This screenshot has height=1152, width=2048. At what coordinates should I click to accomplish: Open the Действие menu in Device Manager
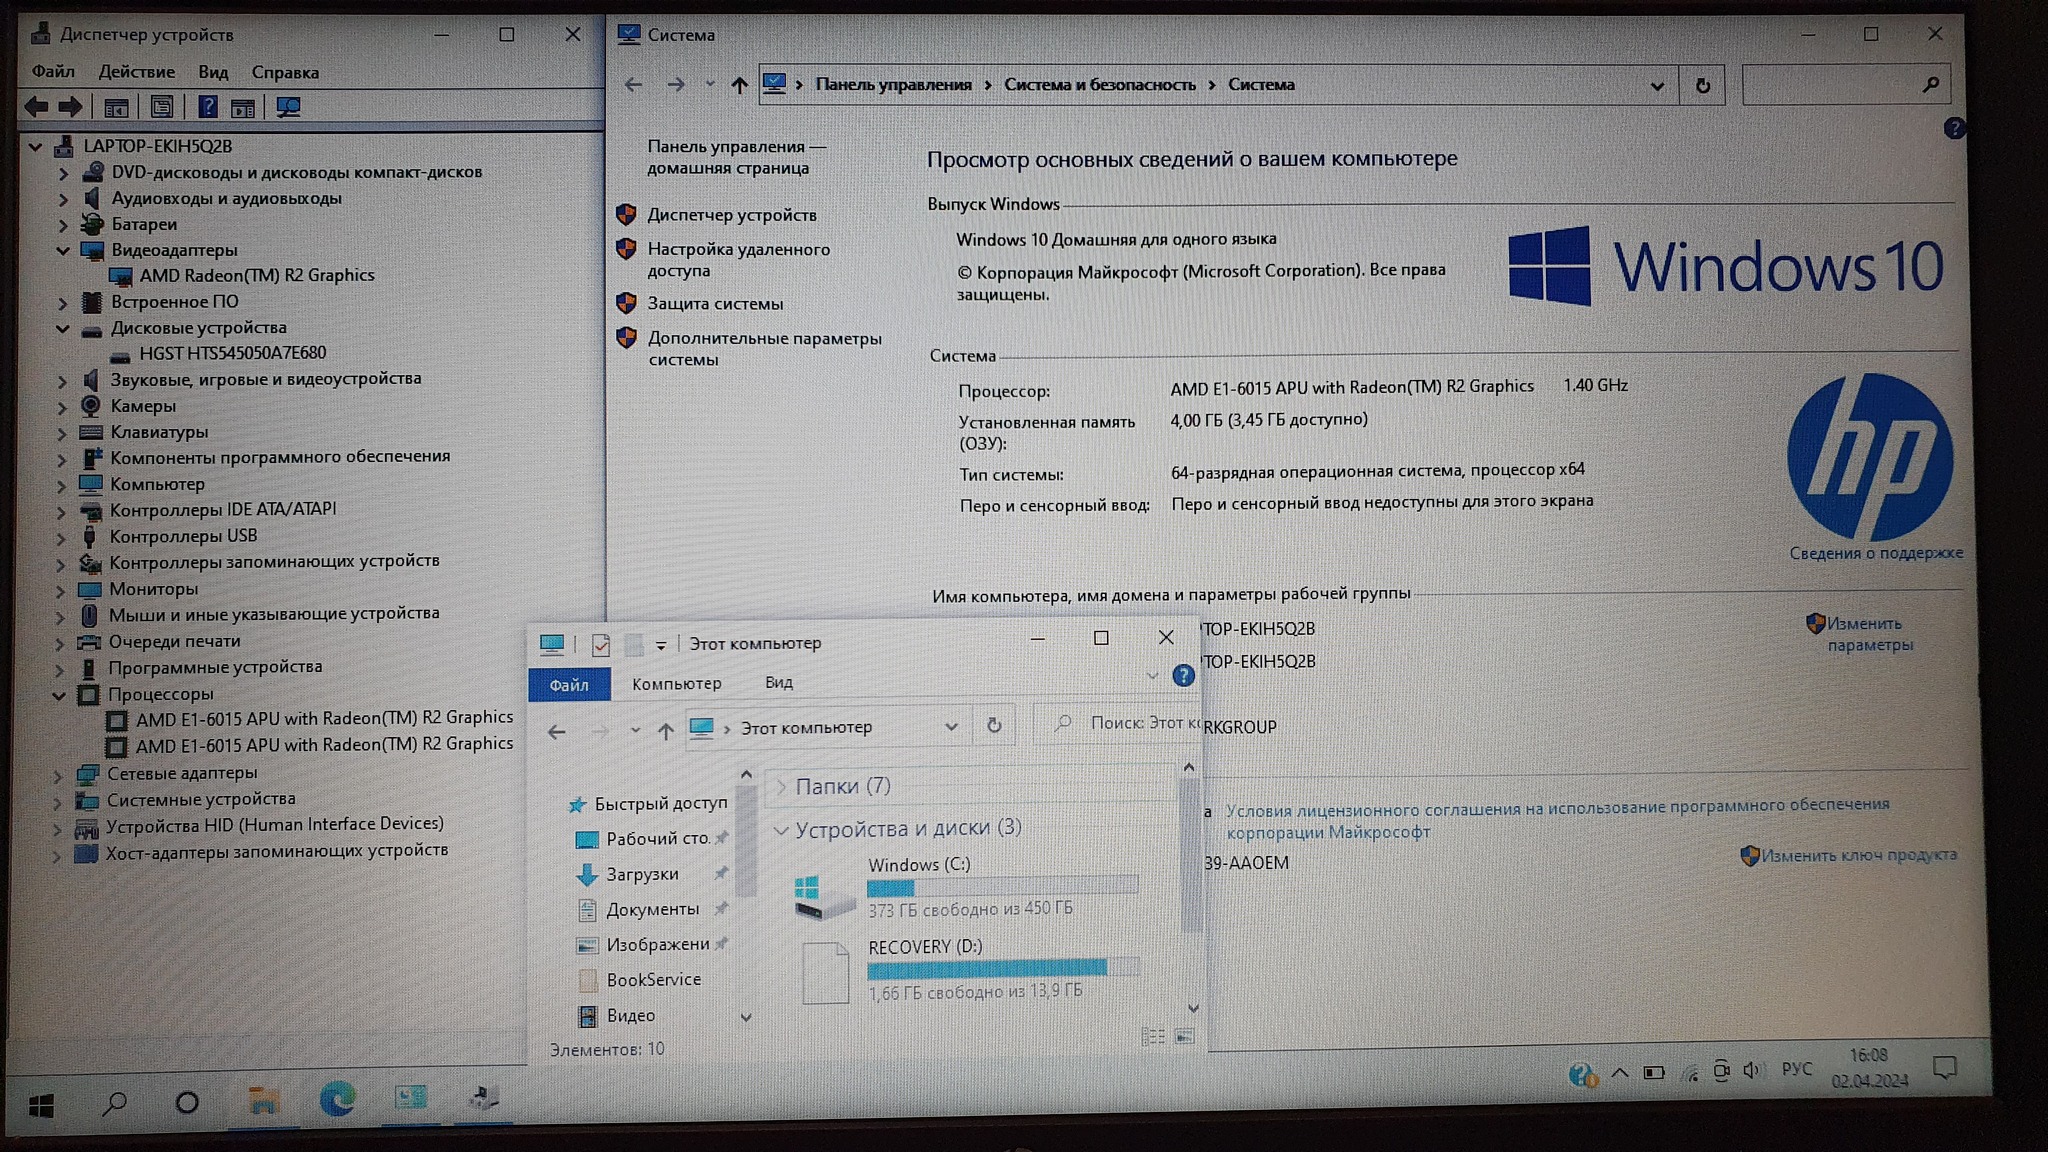[136, 72]
